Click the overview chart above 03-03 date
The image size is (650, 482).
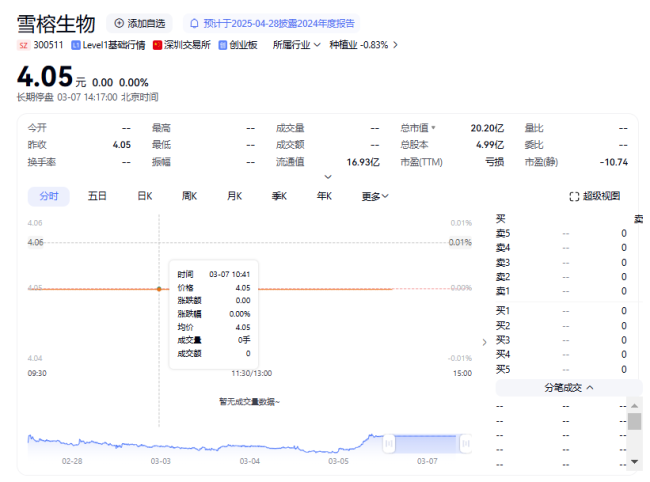click(160, 446)
